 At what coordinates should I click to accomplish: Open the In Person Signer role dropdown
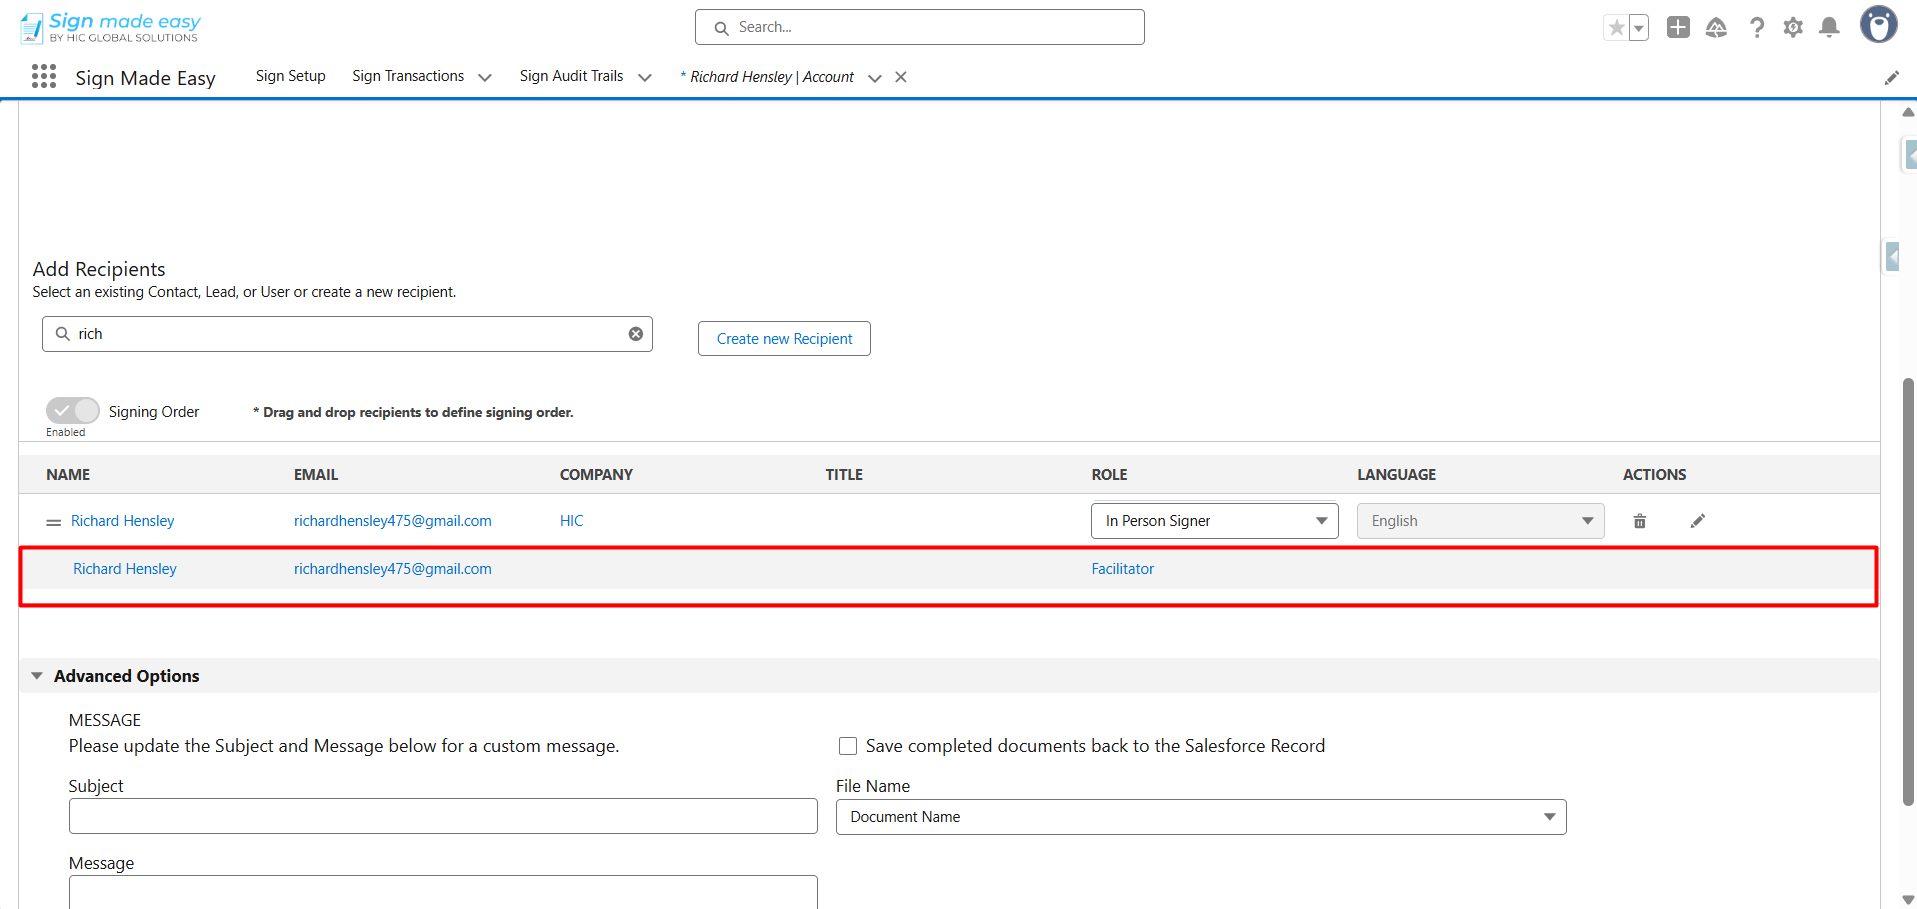(1214, 521)
